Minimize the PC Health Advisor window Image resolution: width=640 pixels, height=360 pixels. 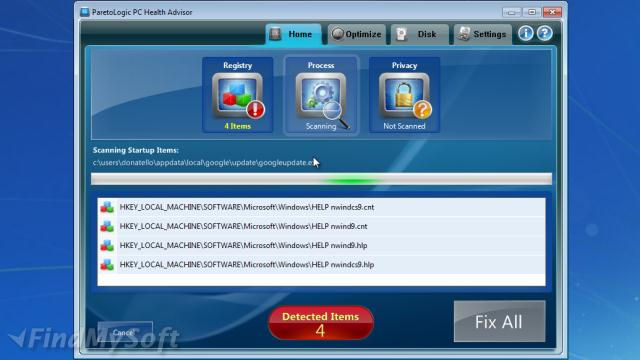click(511, 12)
